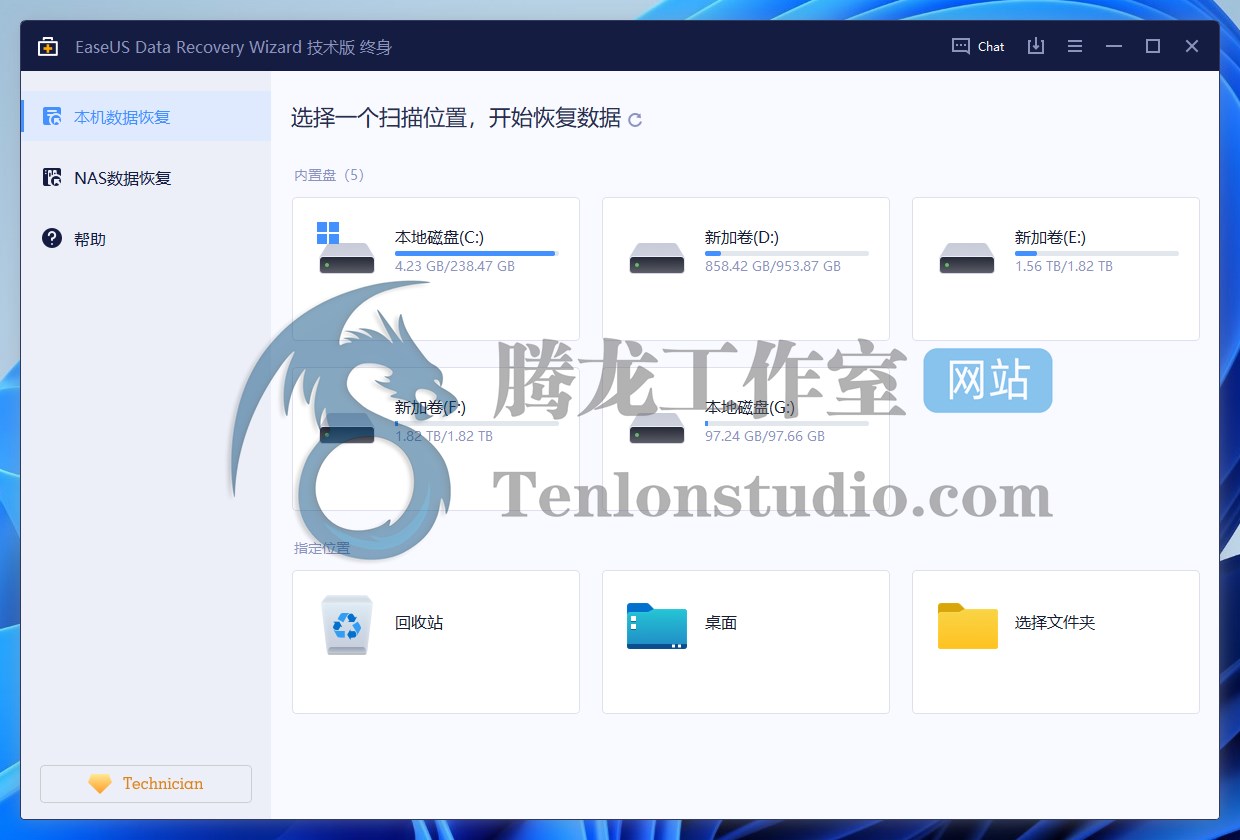Choose 选择文件夹 to pick a folder
Viewport: 1240px width, 840px height.
point(1055,622)
